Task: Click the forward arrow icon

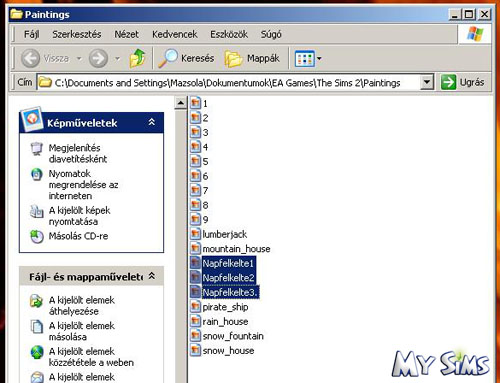Action: (98, 59)
